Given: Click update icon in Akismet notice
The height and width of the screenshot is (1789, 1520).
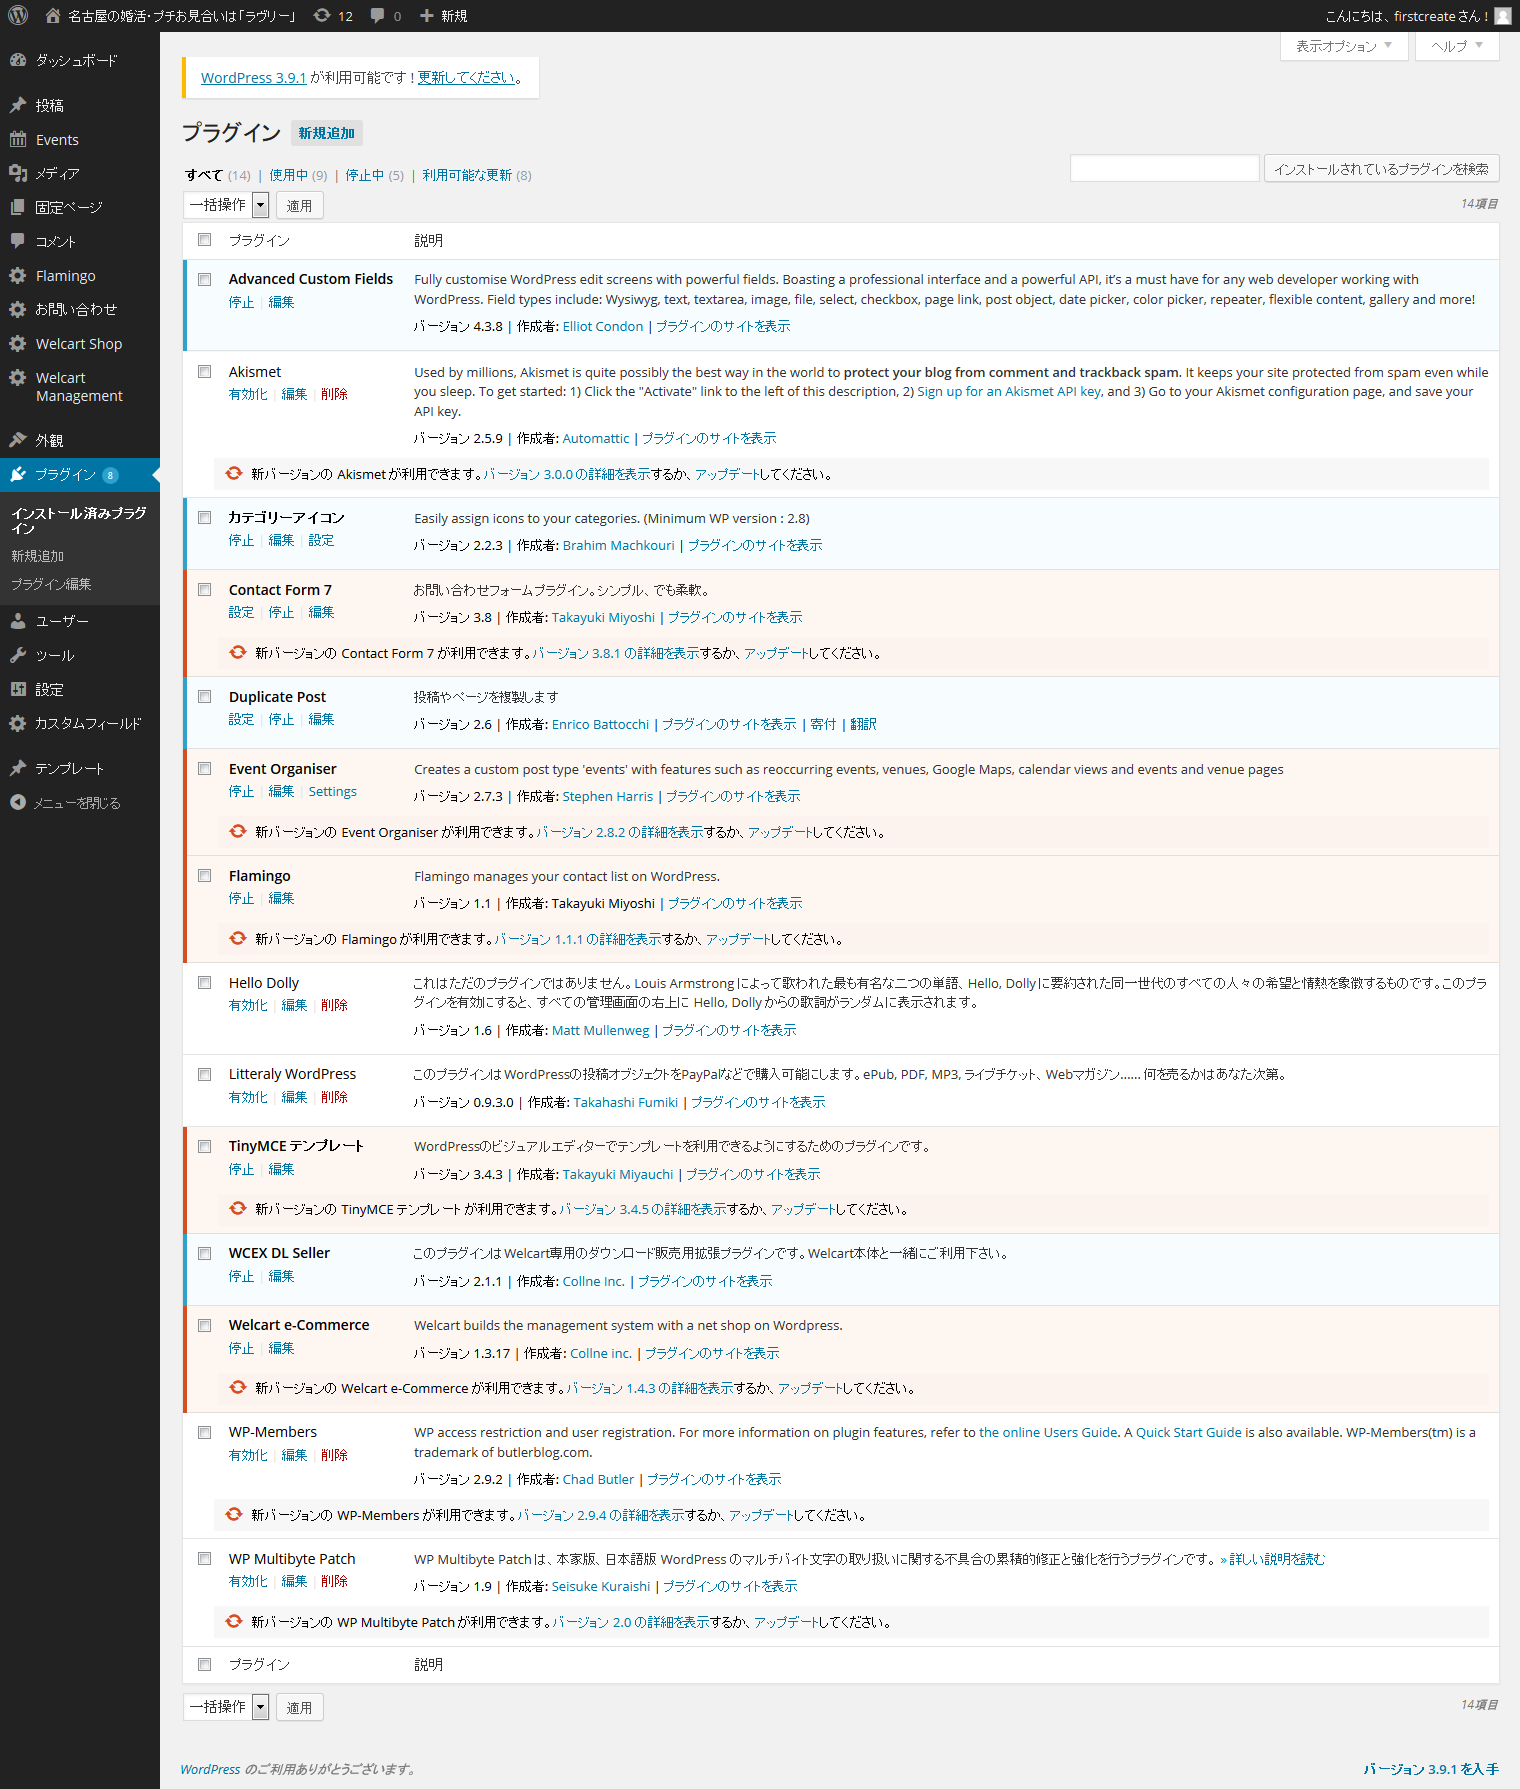Looking at the screenshot, I should click(233, 473).
